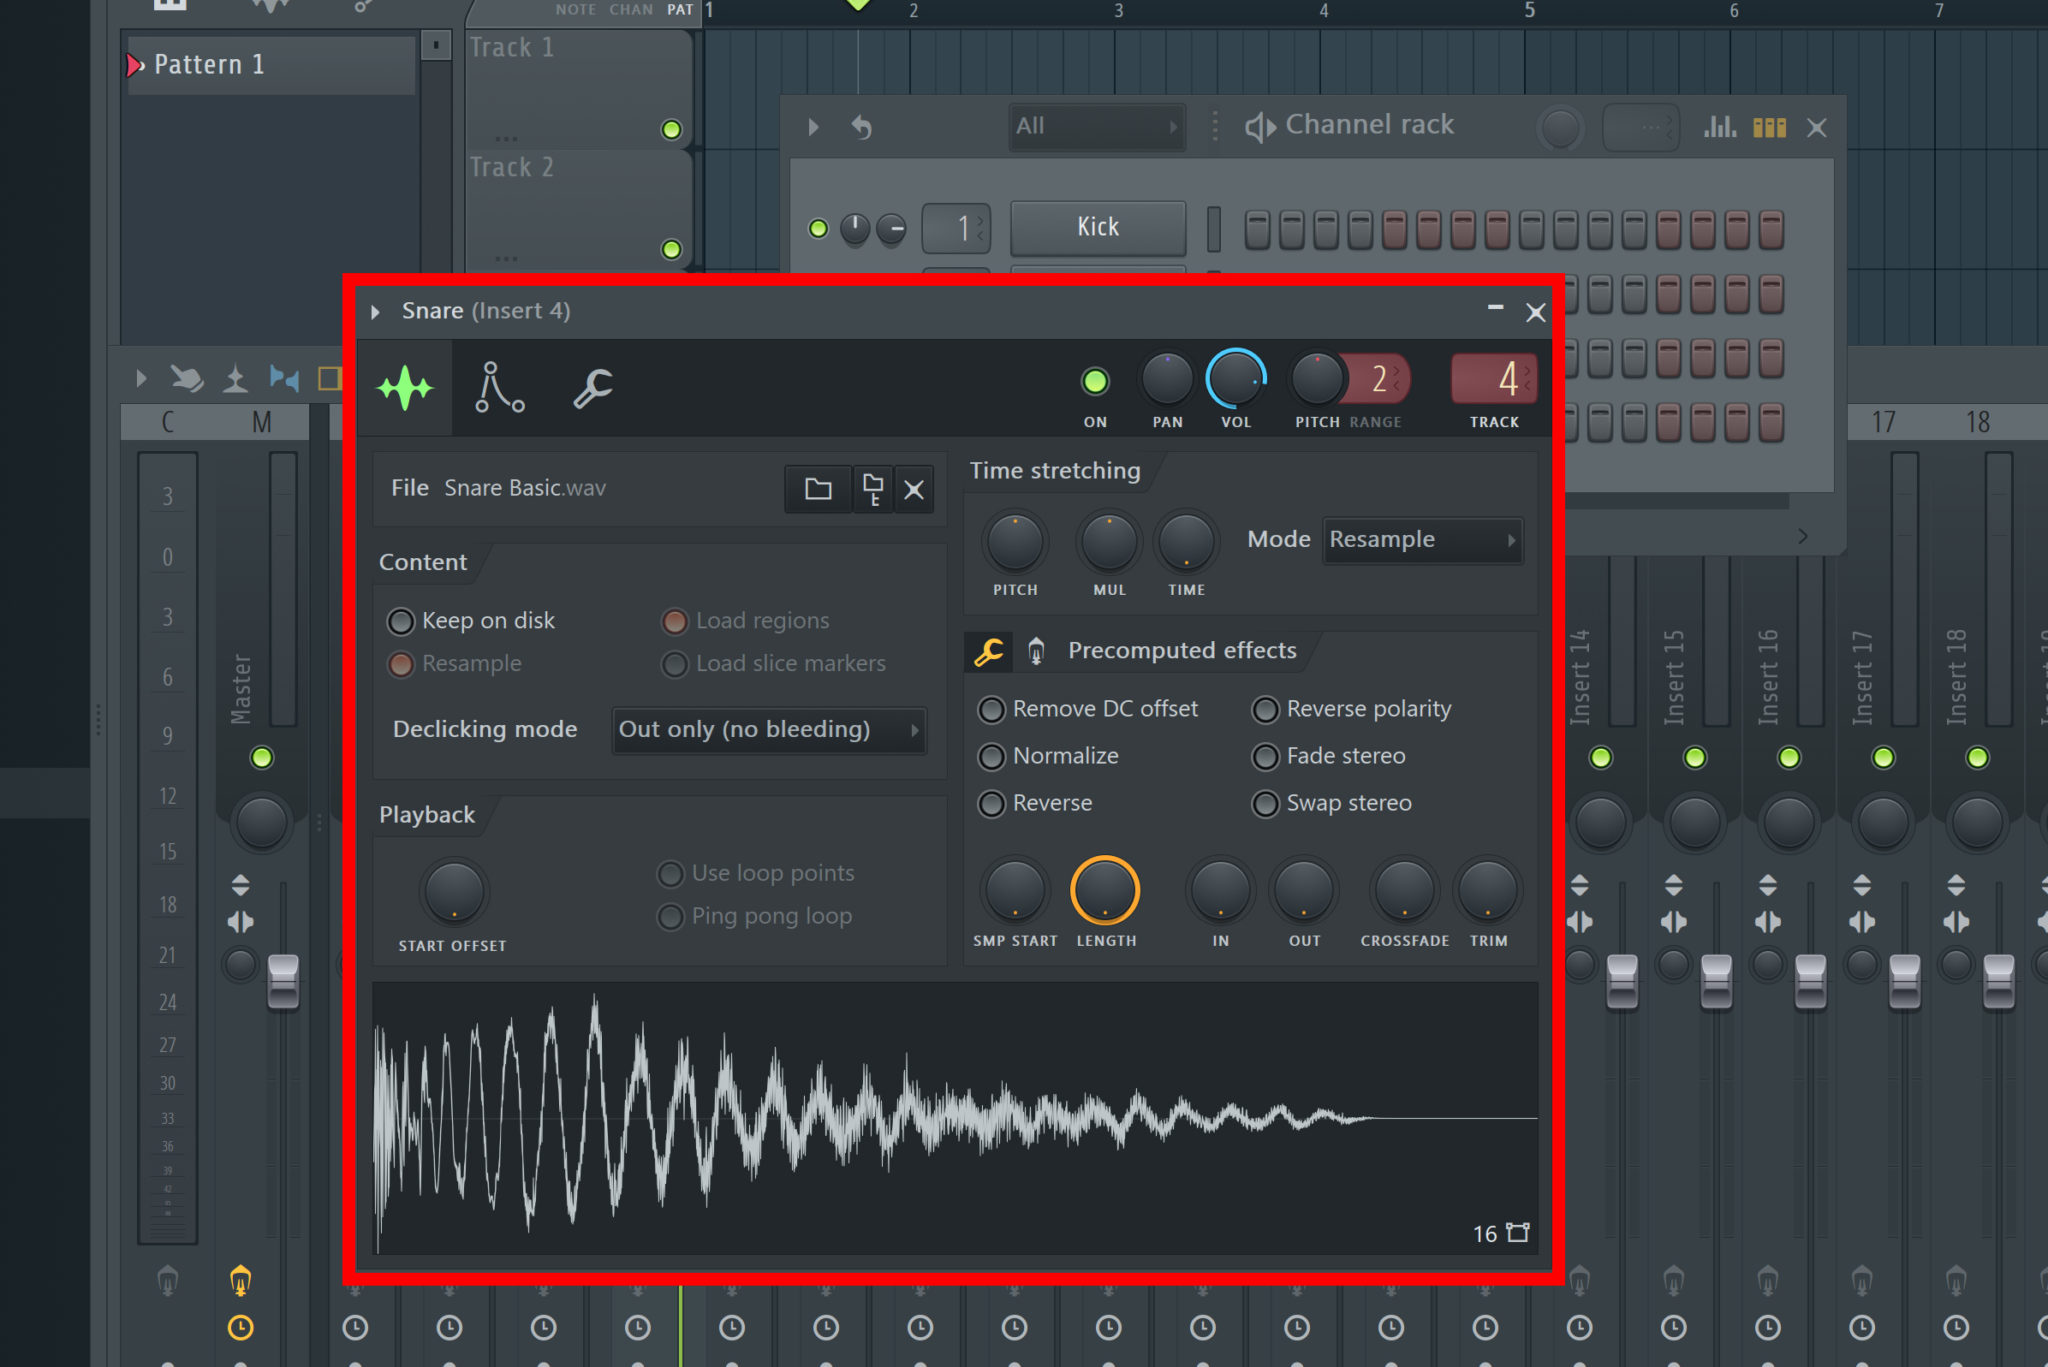Click the undo arrow in Channel rack
The width and height of the screenshot is (2048, 1367).
862,127
